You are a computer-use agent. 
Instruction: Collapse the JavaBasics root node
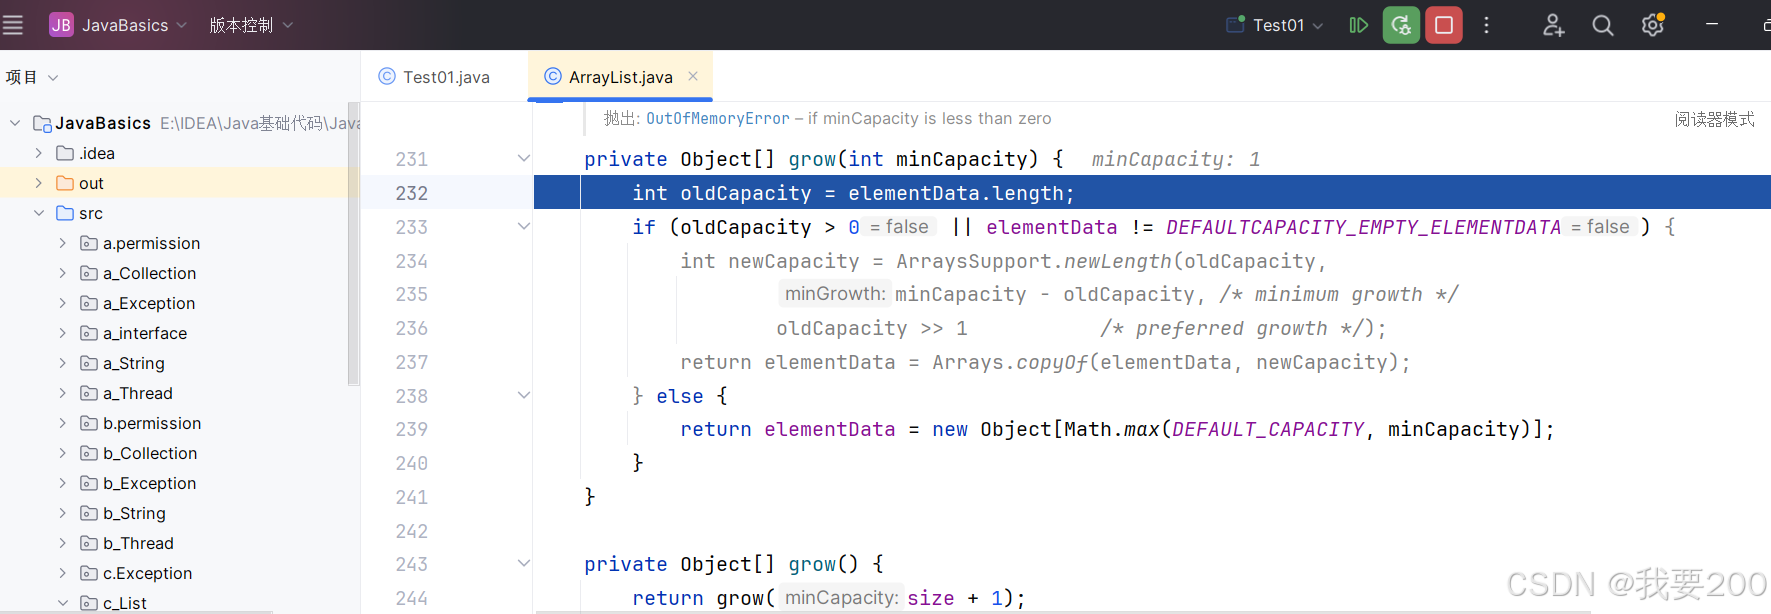coord(15,123)
